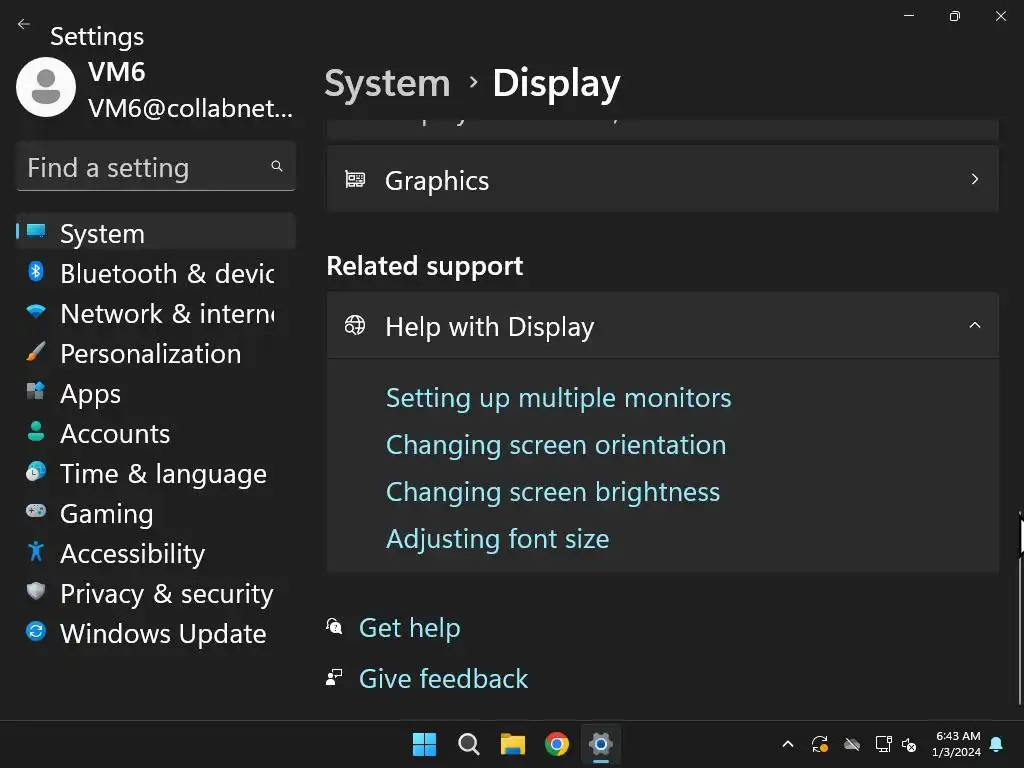1024x768 pixels.
Task: Open Time & language settings
Action: pos(162,474)
